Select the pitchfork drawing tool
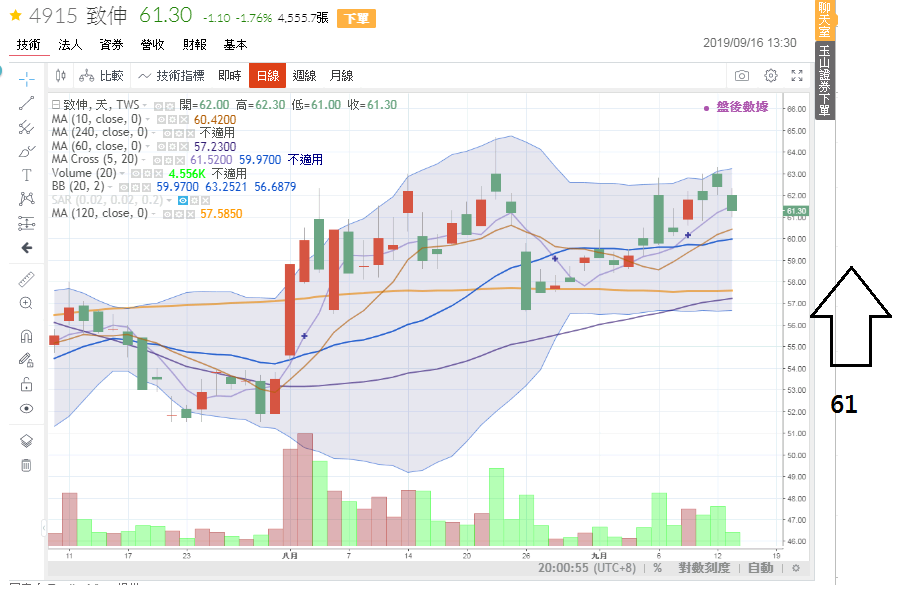900x595 pixels. (x=26, y=127)
